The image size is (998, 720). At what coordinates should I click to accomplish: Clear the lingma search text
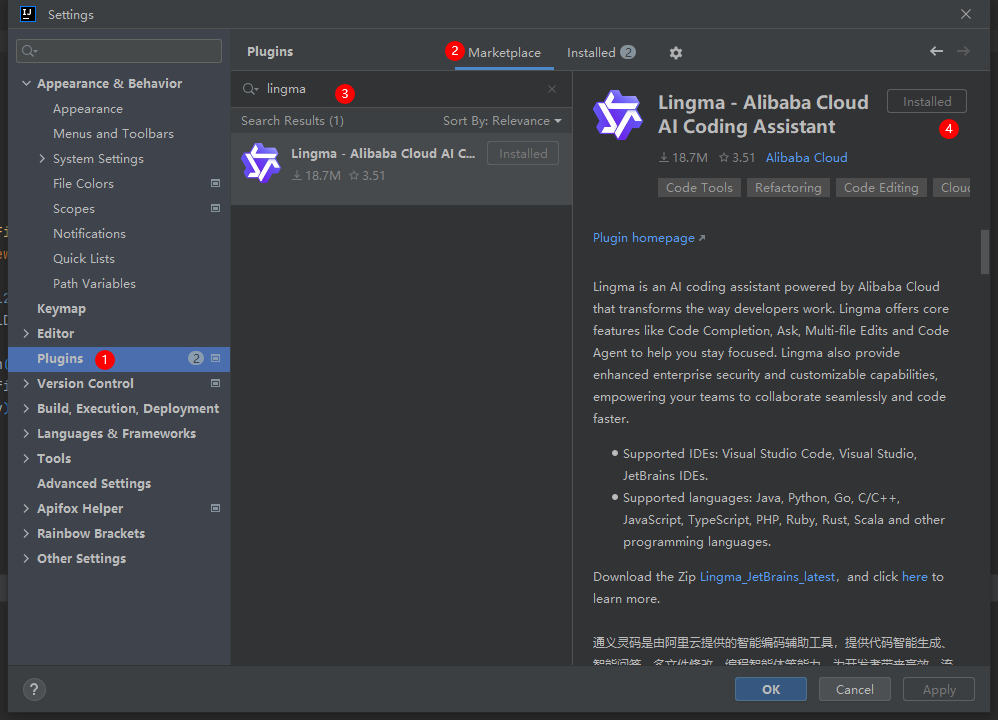[552, 89]
